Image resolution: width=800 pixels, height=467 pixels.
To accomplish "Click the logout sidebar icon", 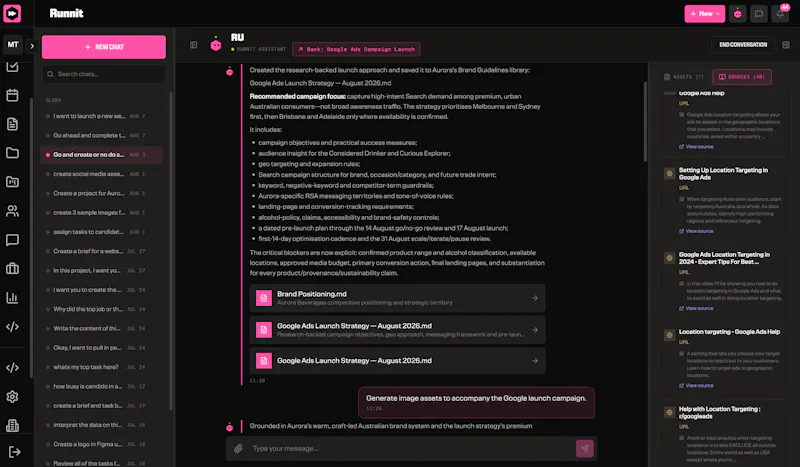I will (14, 452).
